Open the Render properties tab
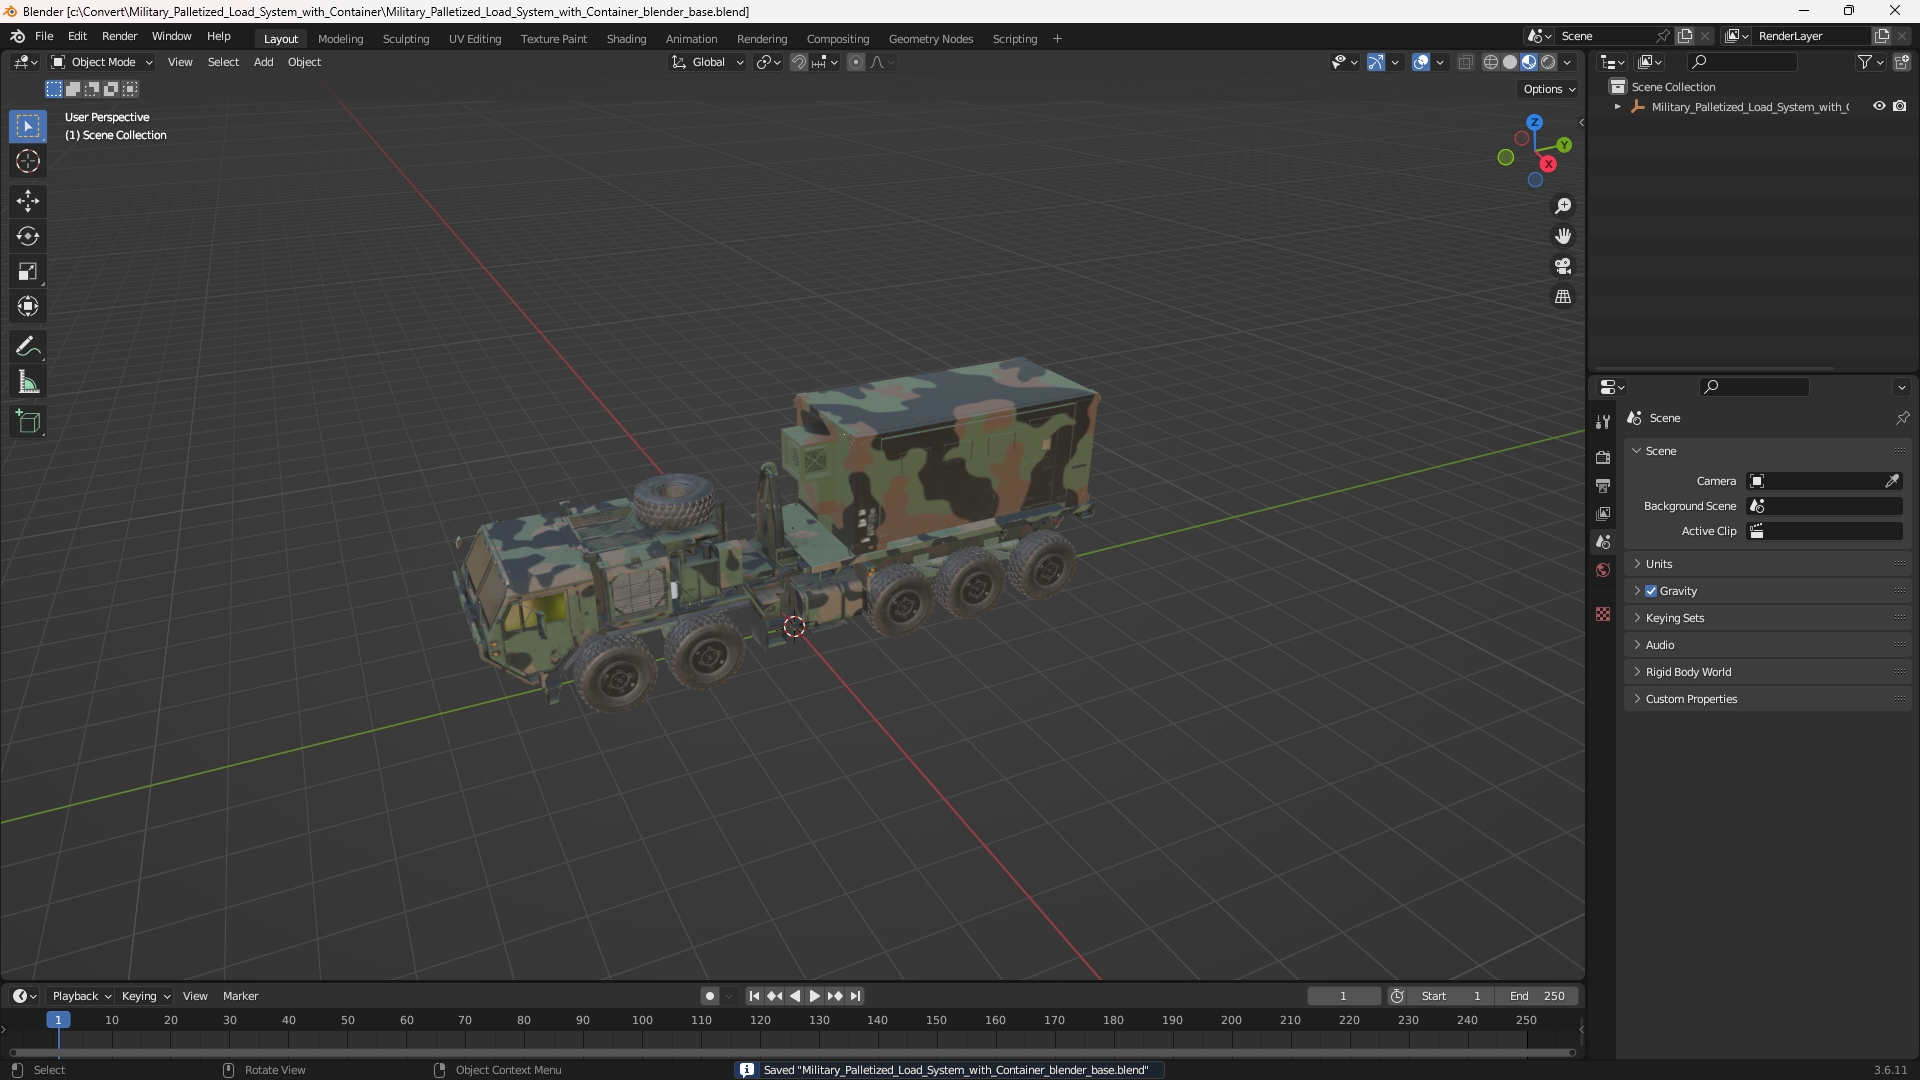1920x1080 pixels. pos(1603,457)
